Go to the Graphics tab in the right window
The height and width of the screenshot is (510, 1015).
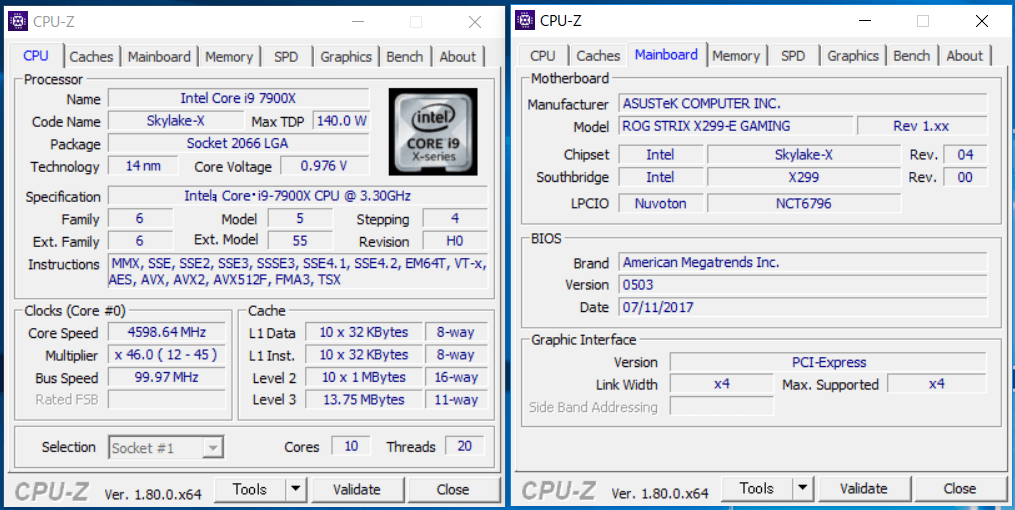coord(853,56)
